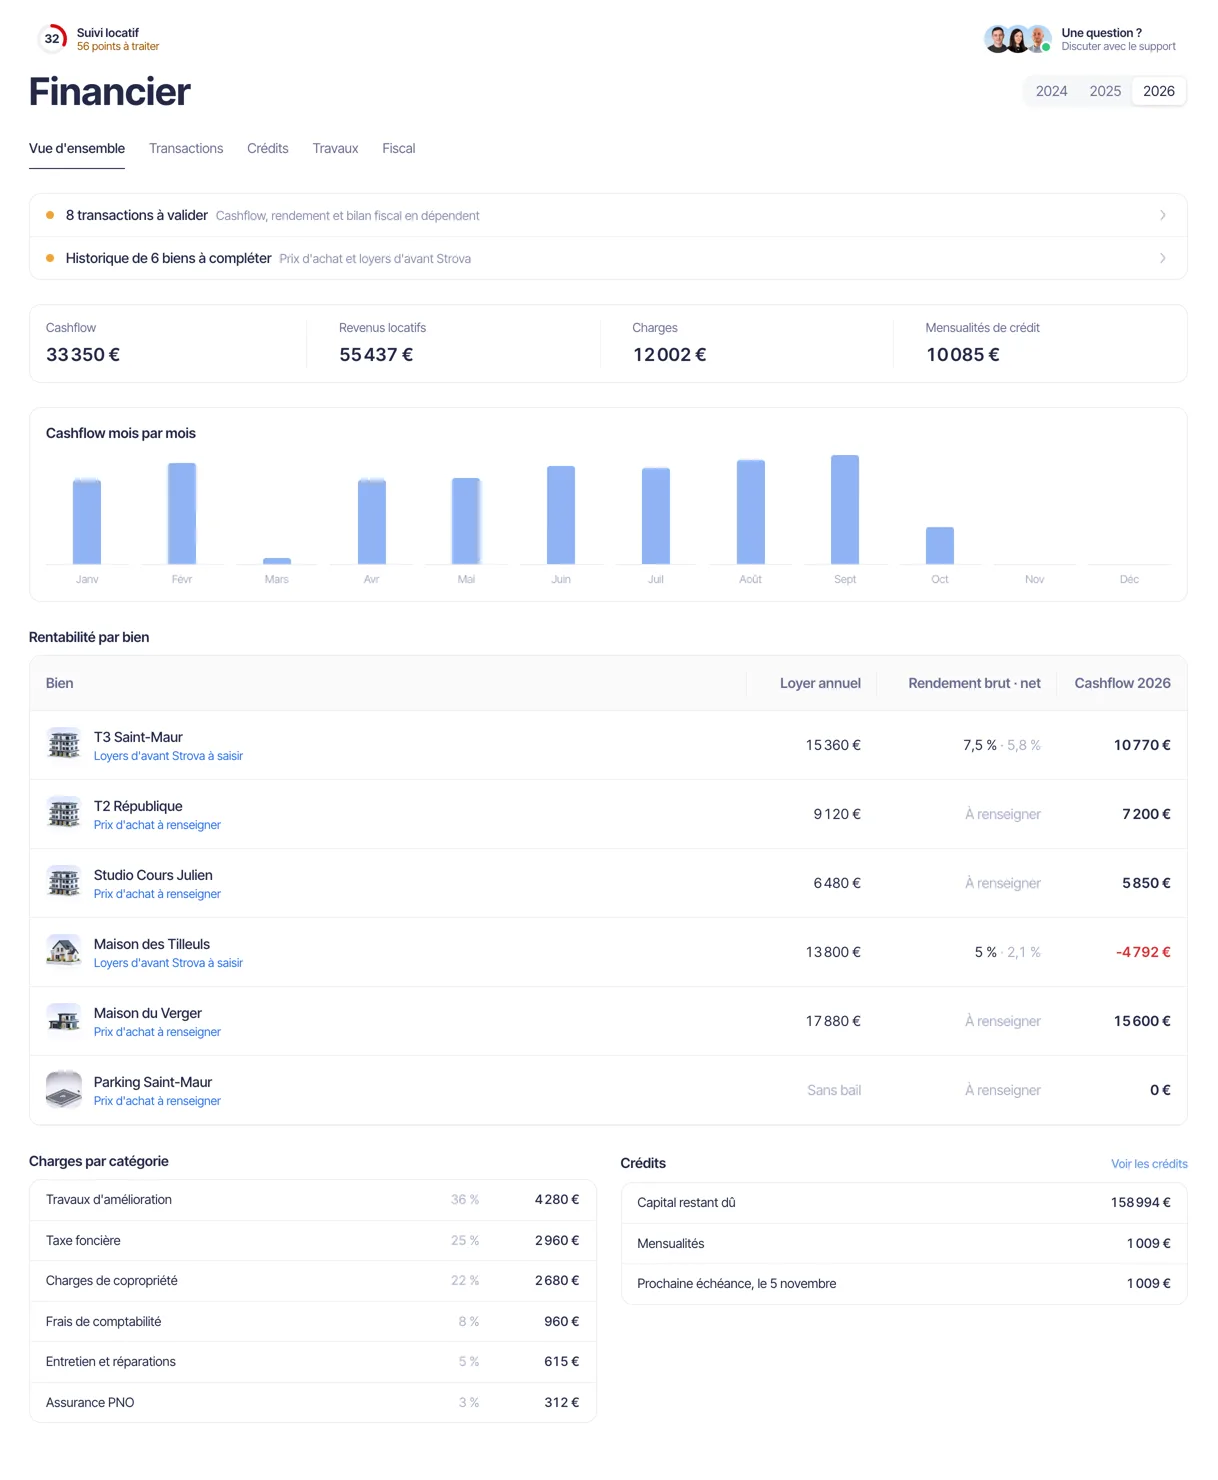Click the Cashflow 33 350 € summary card

168,343
